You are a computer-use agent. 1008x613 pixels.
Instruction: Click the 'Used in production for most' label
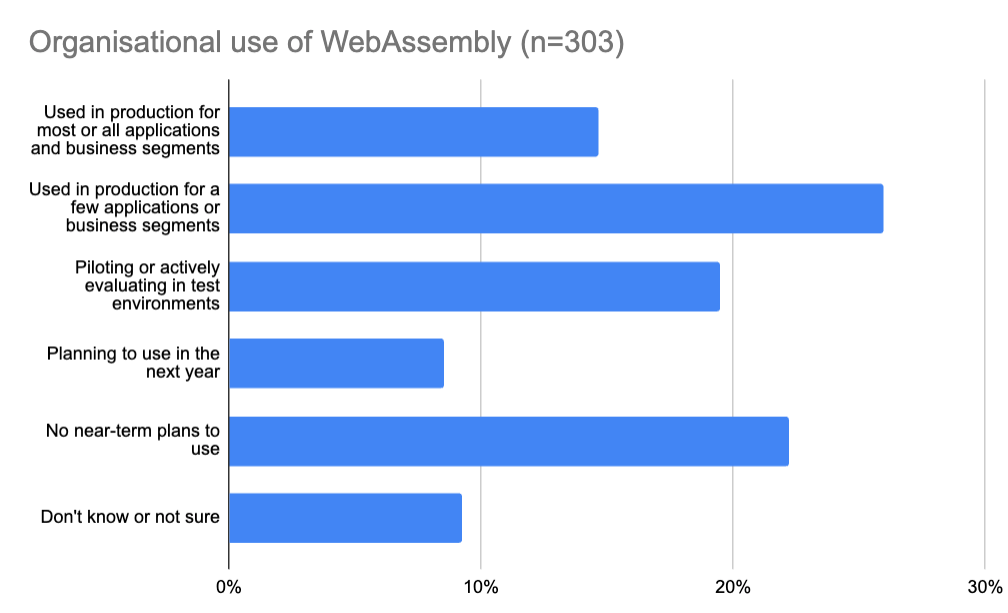[125, 130]
